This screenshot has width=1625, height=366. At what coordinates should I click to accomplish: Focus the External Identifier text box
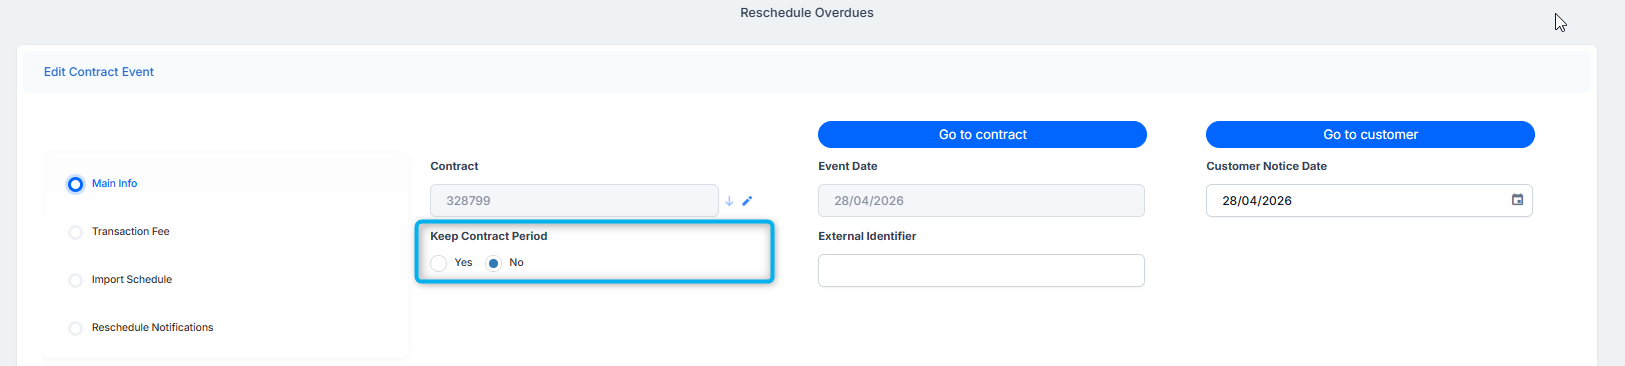coord(981,270)
